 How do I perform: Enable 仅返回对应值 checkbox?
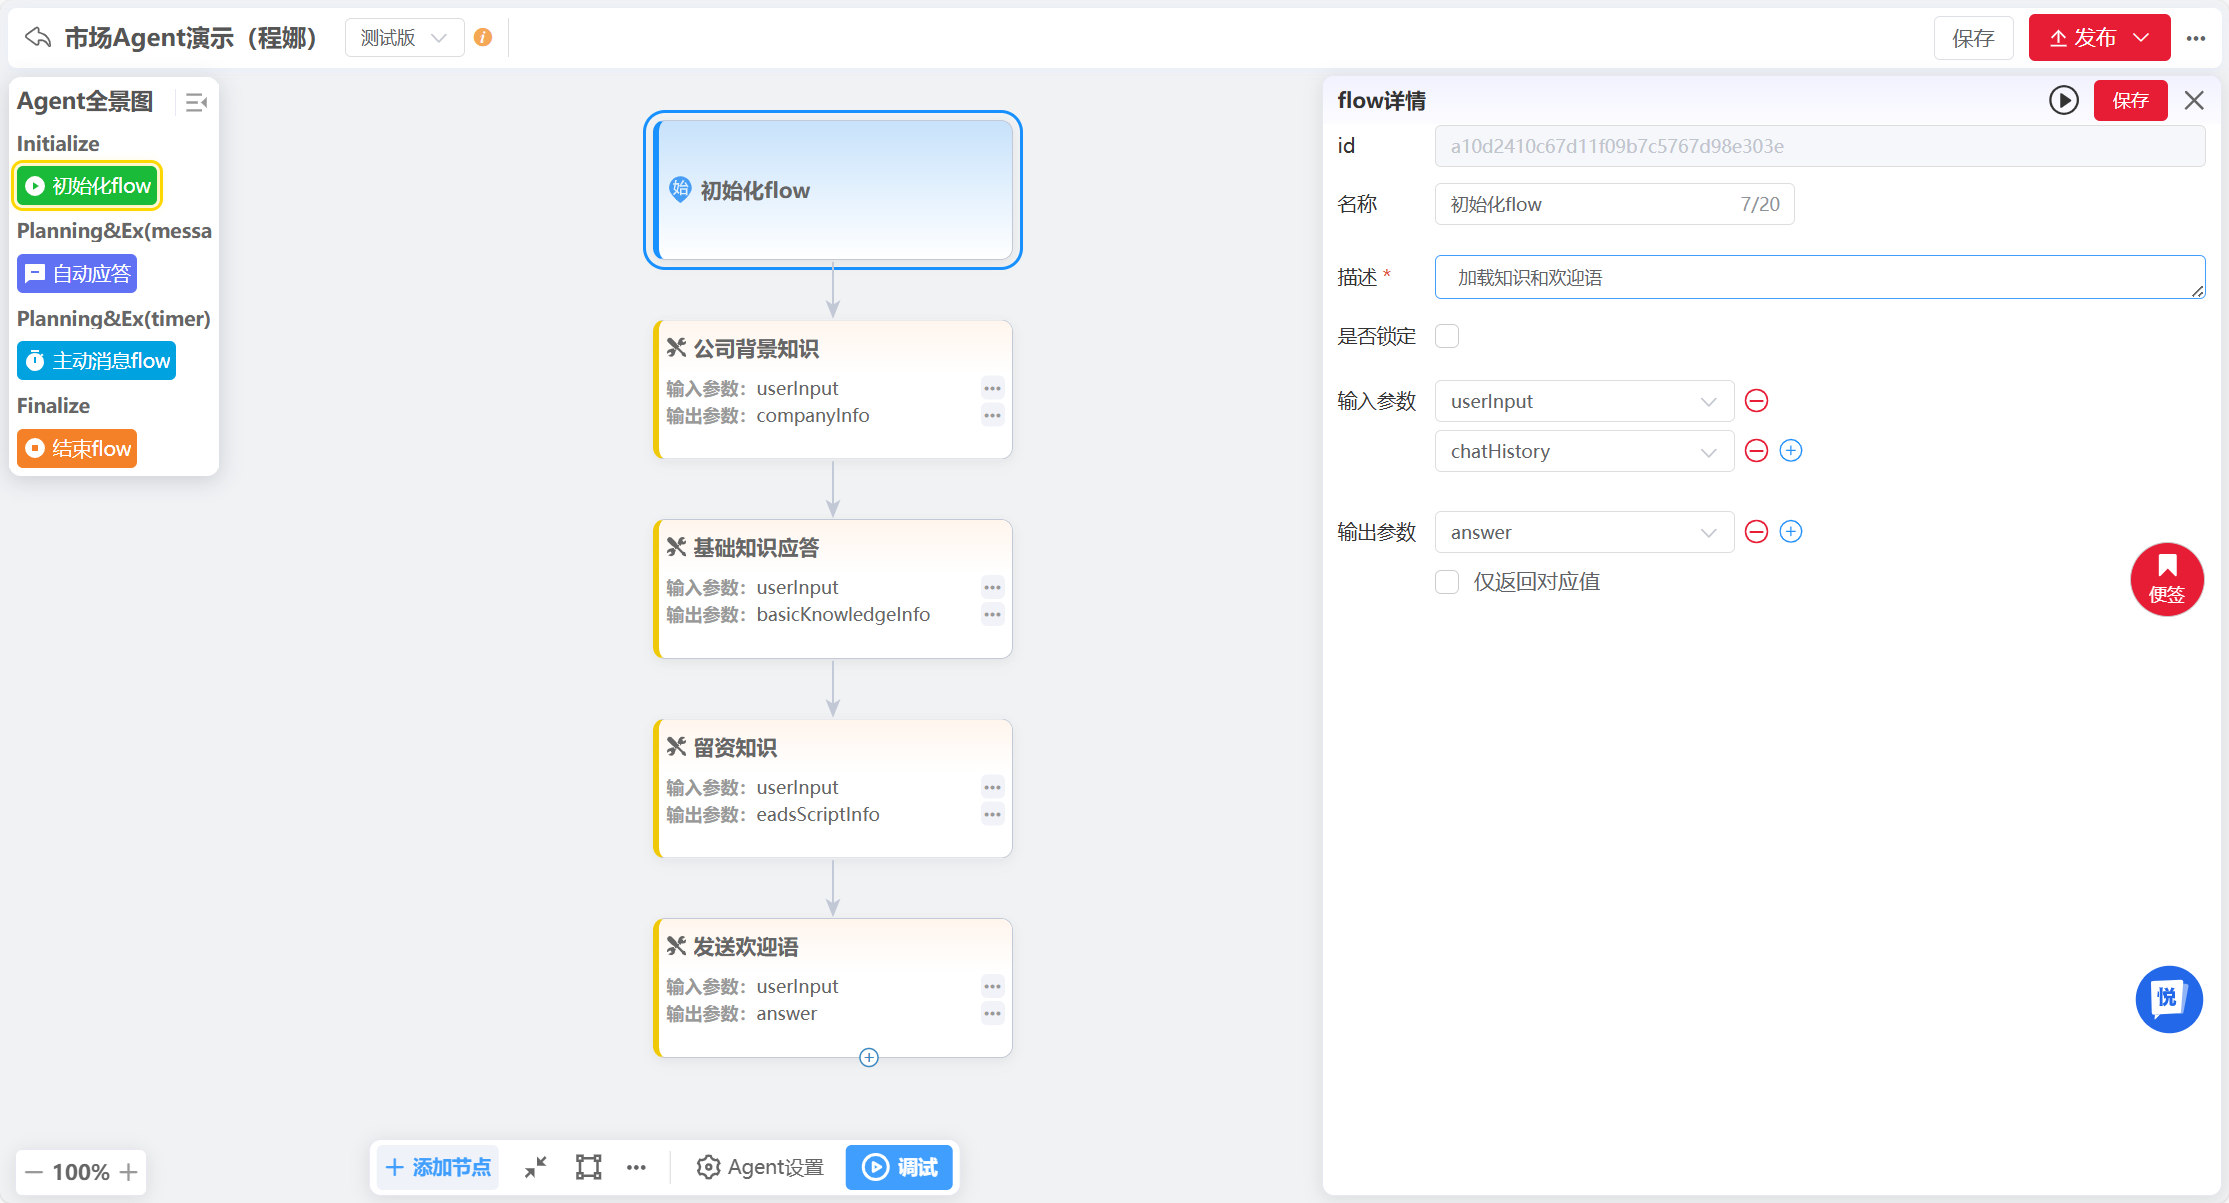pyautogui.click(x=1447, y=582)
